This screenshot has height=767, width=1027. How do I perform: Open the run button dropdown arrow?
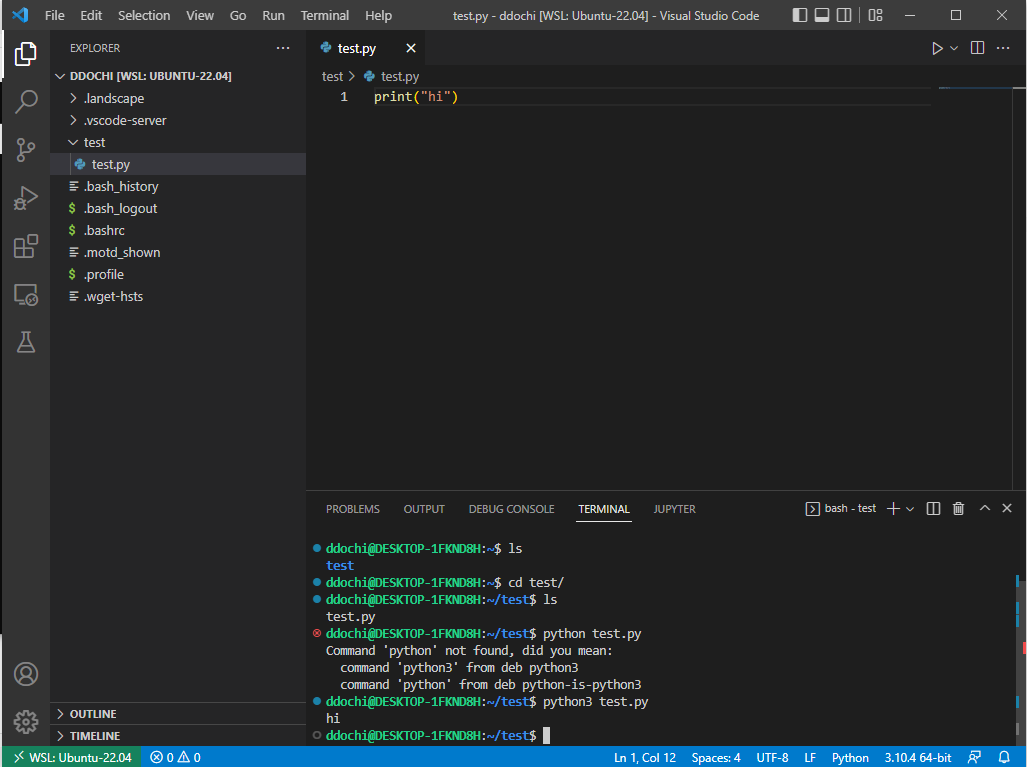click(x=954, y=48)
